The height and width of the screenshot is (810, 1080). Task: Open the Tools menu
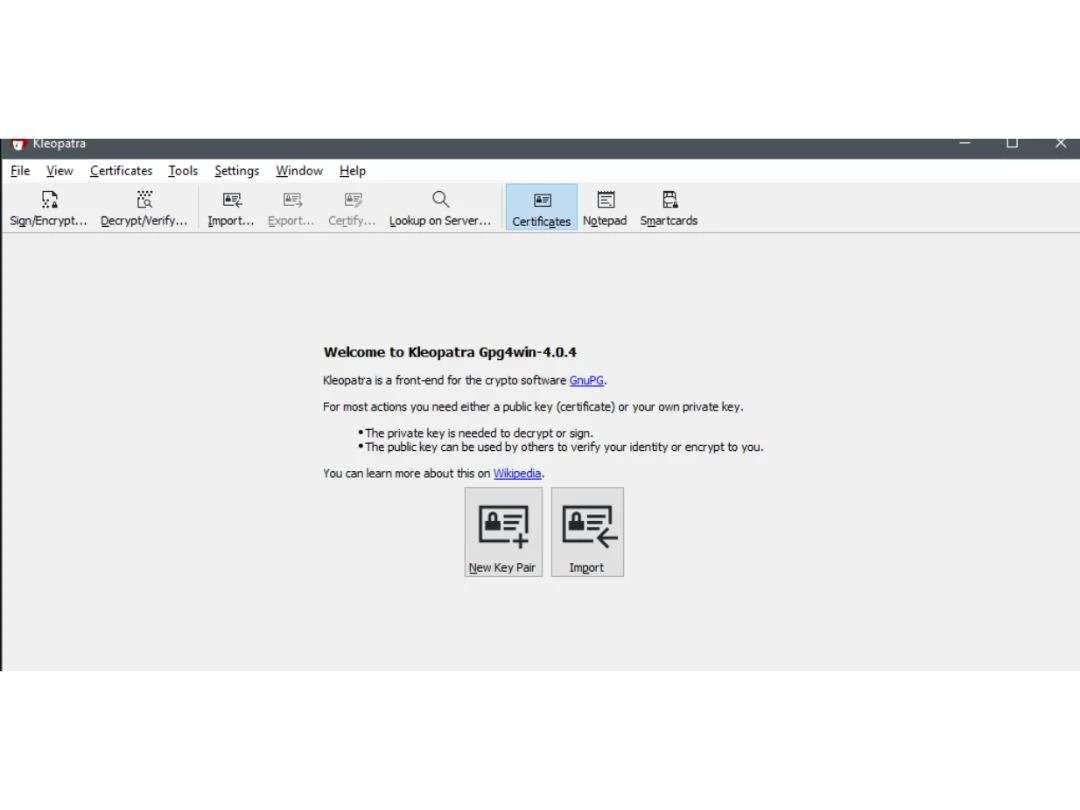pyautogui.click(x=182, y=170)
